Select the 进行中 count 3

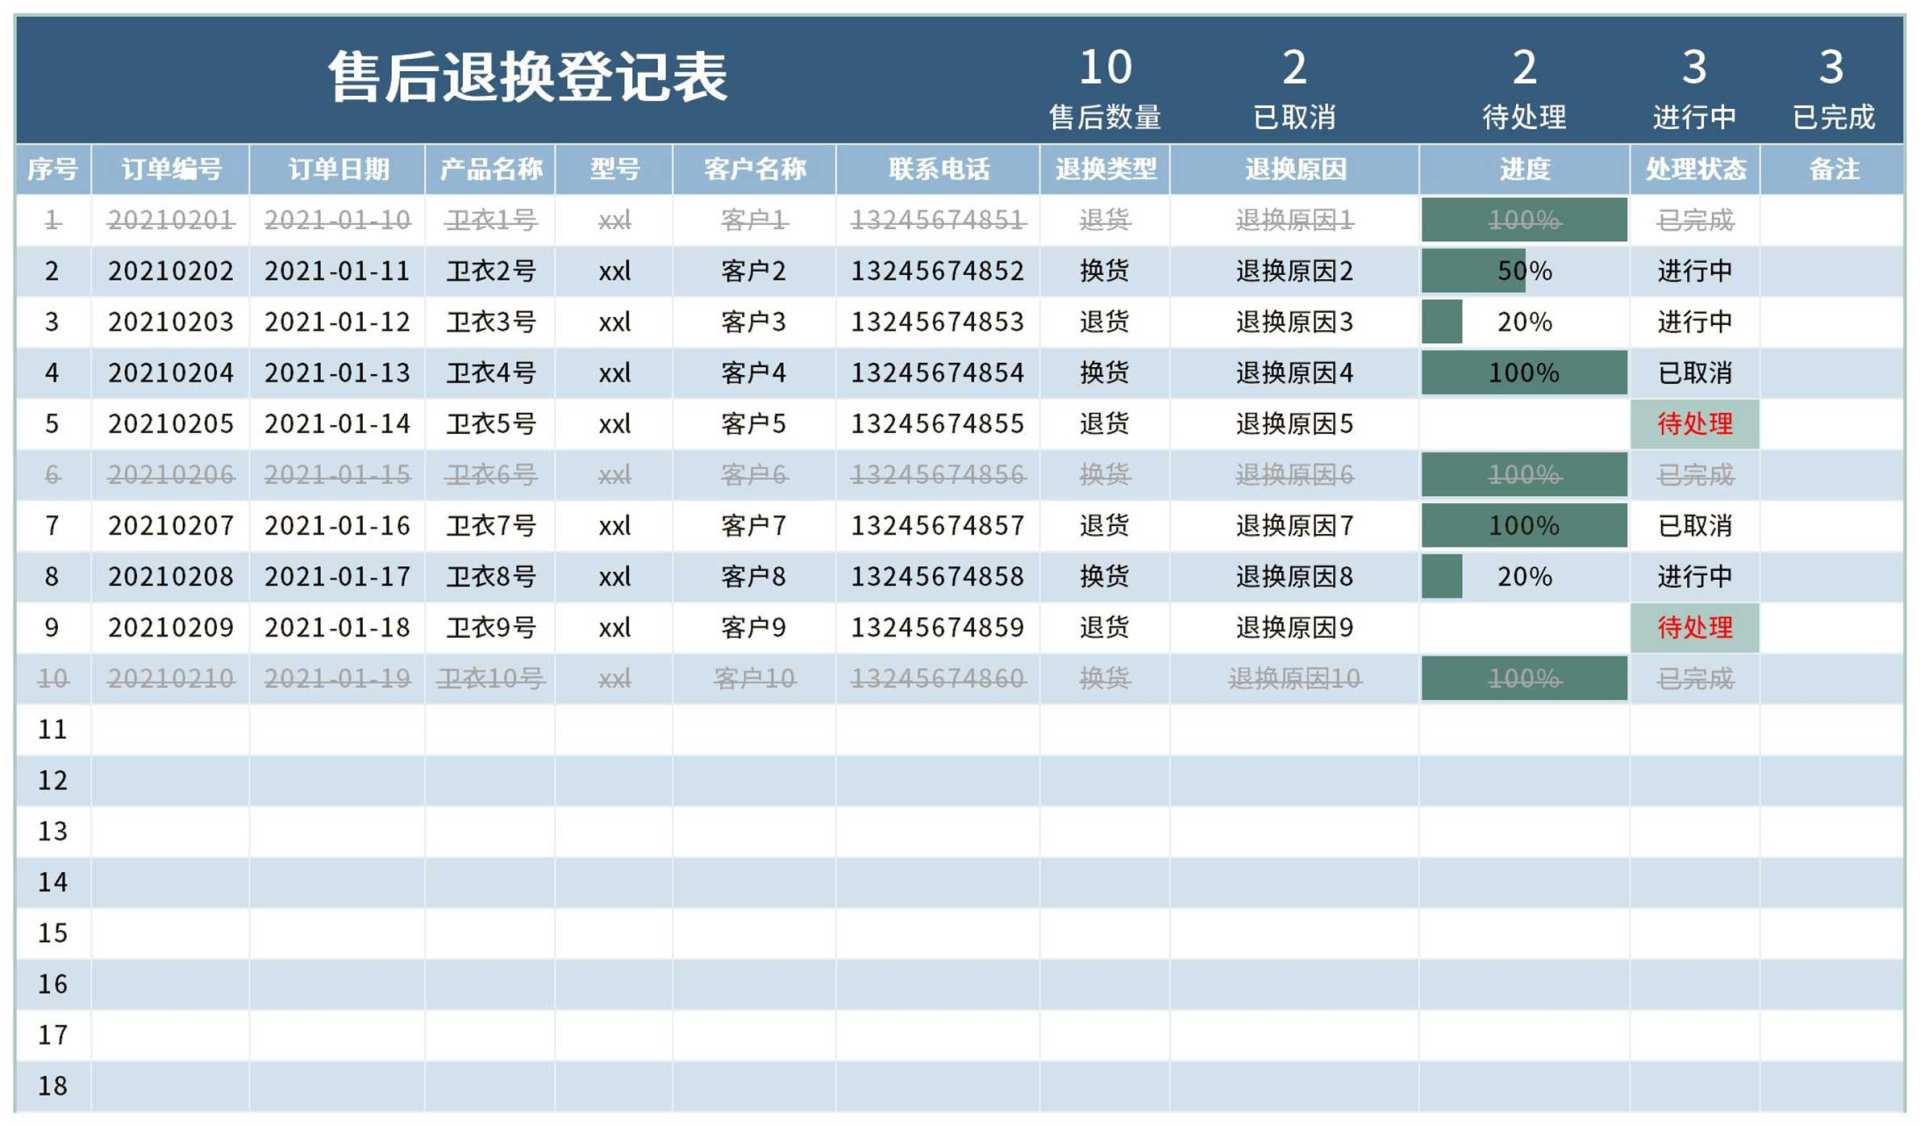[1695, 68]
